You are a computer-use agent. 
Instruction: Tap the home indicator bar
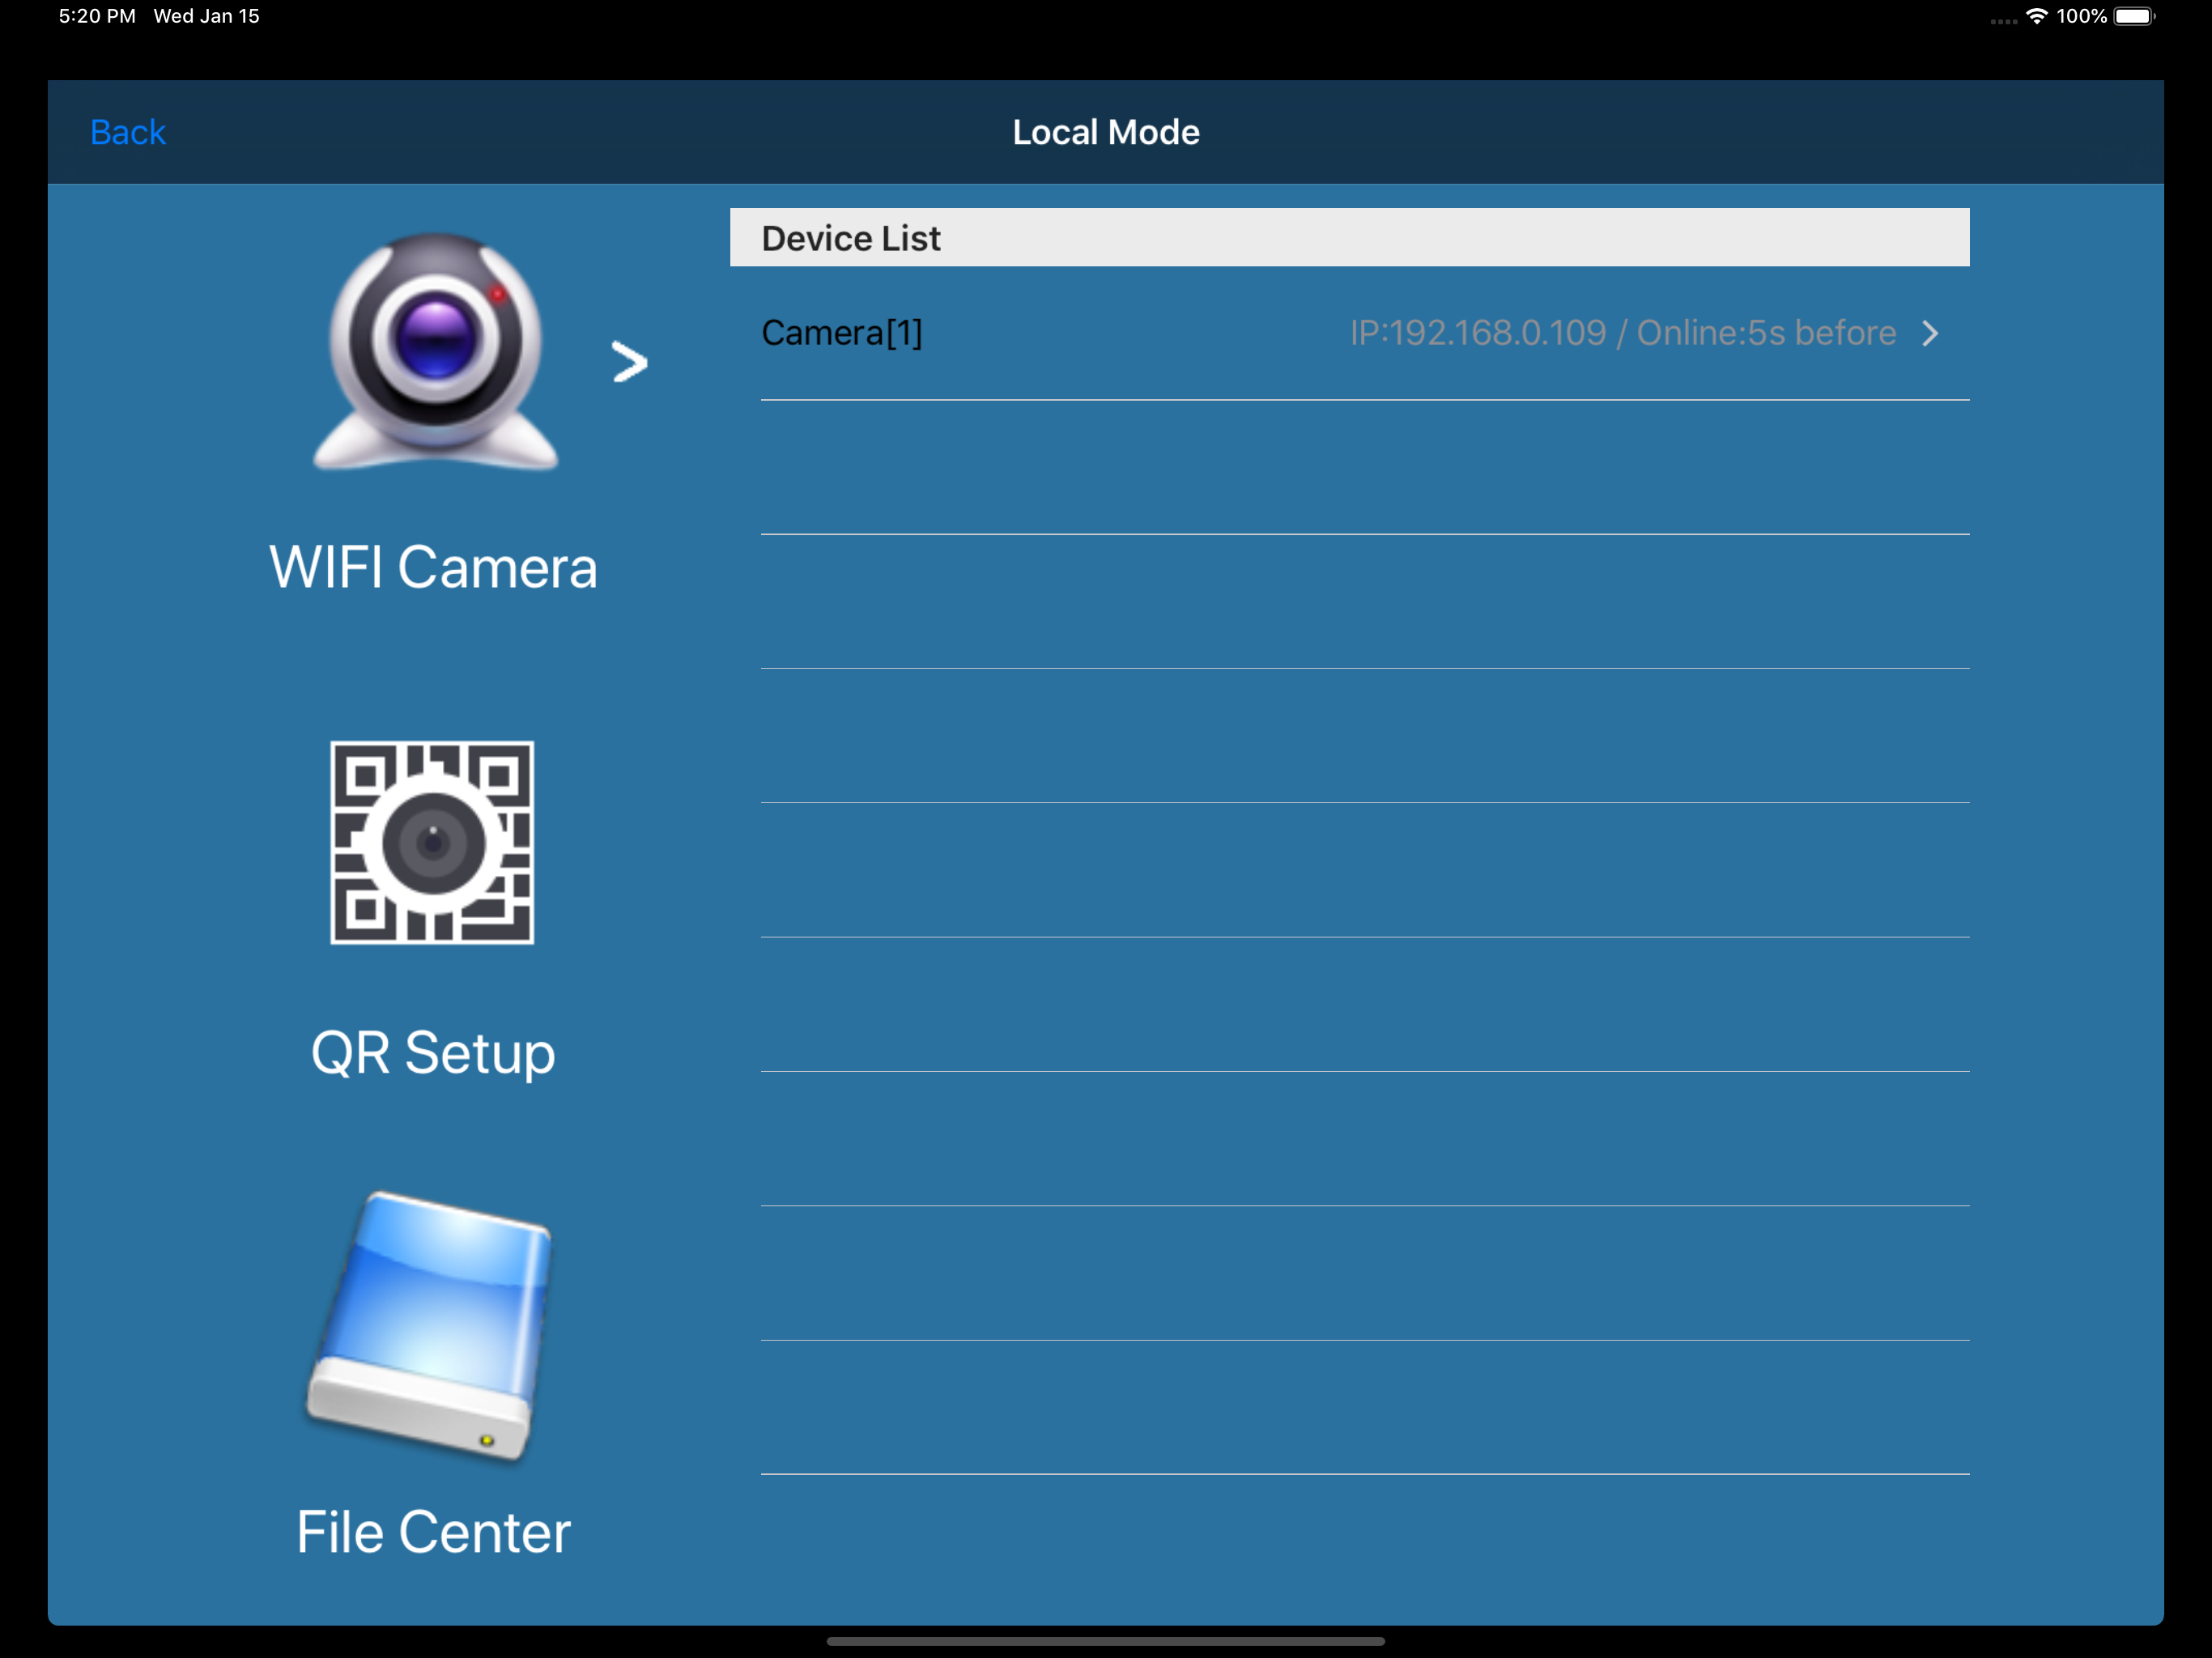coord(1106,1641)
